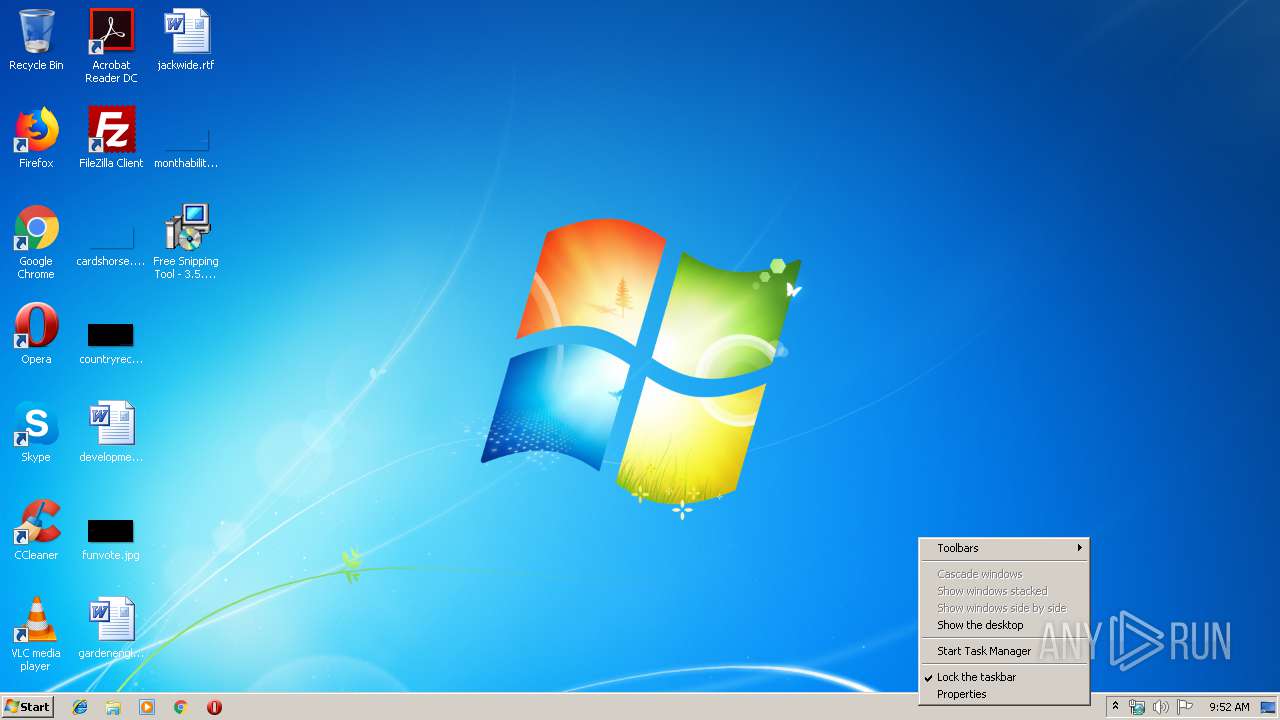Choose Show the desktop in context menu
The image size is (1280, 720).
tap(1004, 625)
